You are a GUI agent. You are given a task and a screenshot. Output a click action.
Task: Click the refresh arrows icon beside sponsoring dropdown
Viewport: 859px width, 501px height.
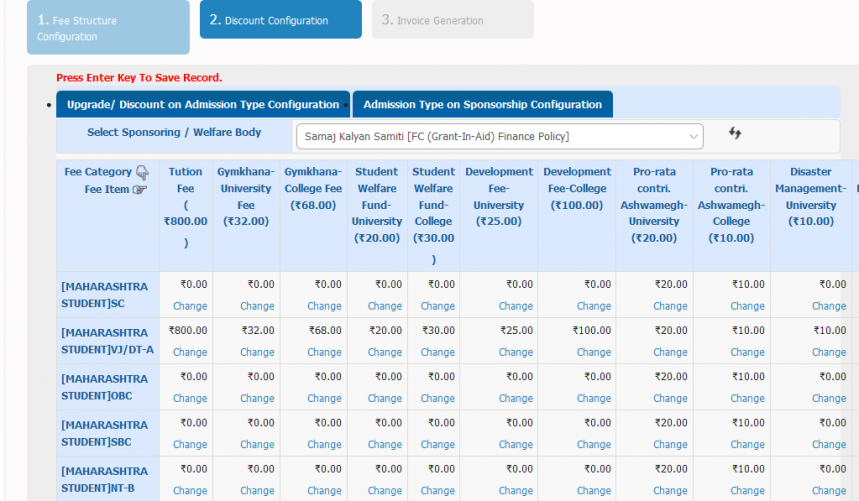pyautogui.click(x=735, y=133)
